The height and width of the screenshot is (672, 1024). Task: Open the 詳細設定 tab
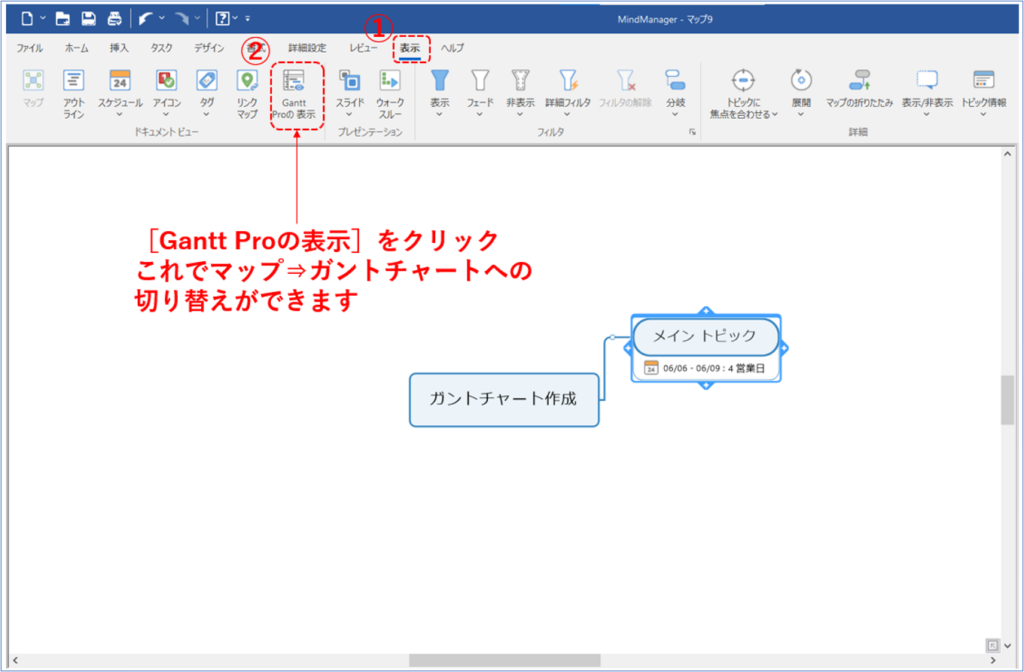coord(307,48)
